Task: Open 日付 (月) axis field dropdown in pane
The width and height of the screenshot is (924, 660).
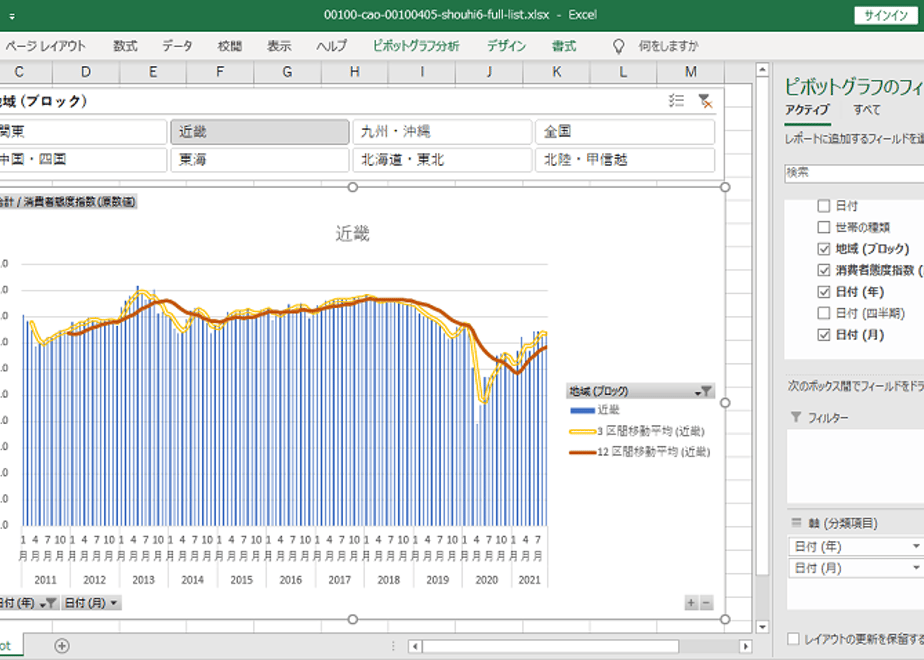Action: [x=916, y=568]
